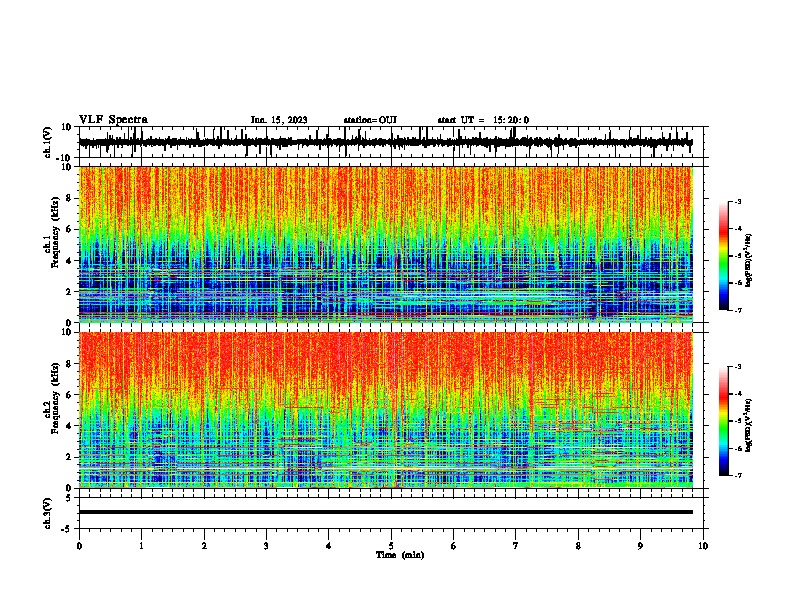Click the "8" kHz tick on ch.2 frequency axis
This screenshot has width=792, height=612.
click(x=69, y=364)
